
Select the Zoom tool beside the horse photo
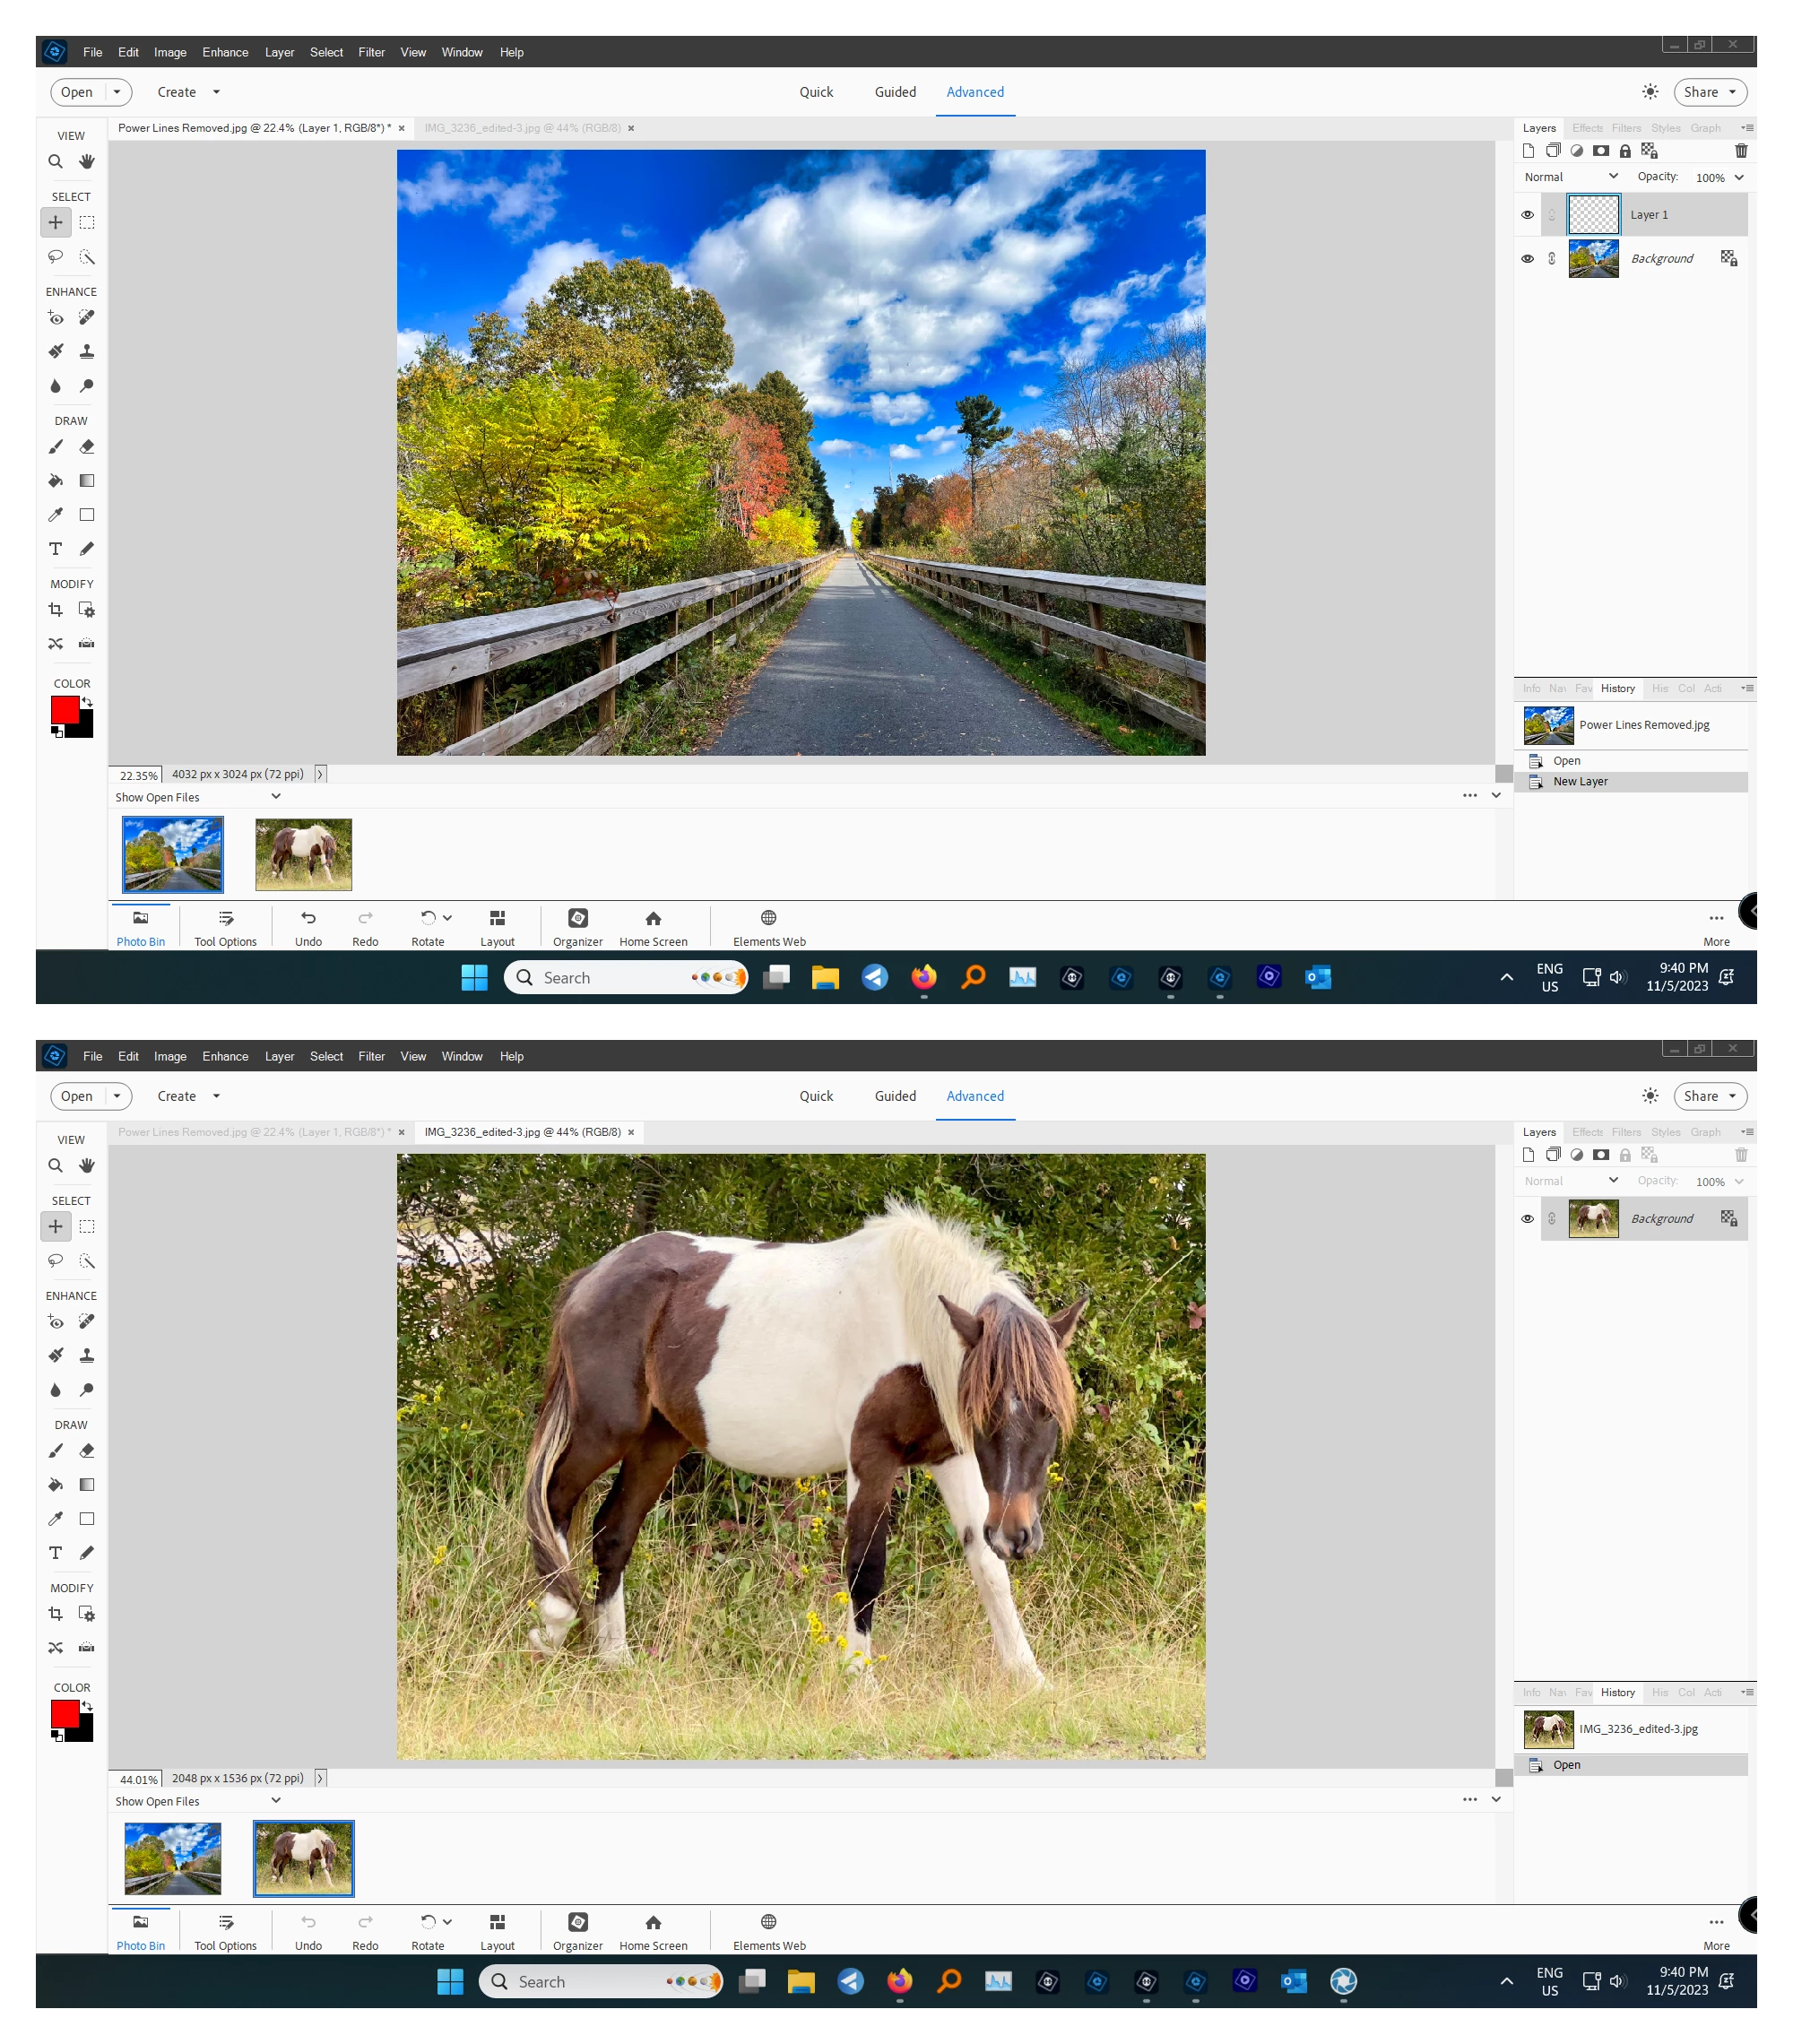[x=56, y=1166]
